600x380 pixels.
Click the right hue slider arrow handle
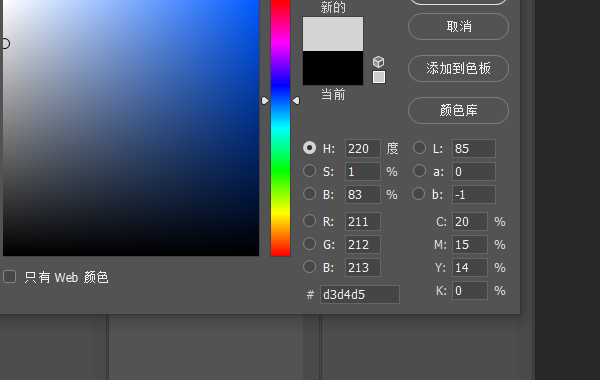point(296,101)
